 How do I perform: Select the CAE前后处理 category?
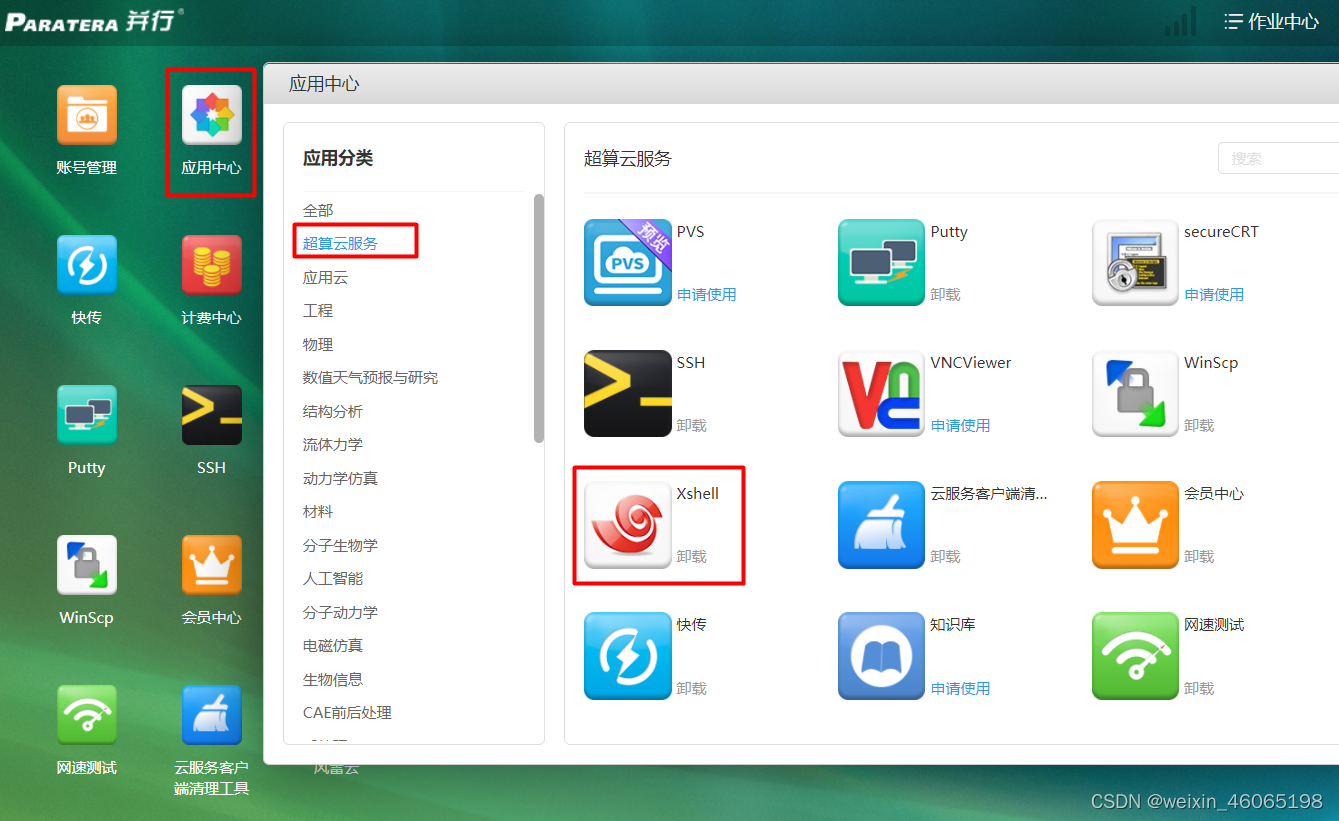[347, 712]
